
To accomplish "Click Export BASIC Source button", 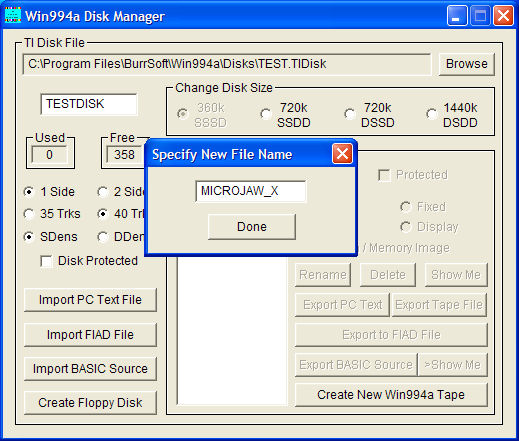I will coord(356,365).
